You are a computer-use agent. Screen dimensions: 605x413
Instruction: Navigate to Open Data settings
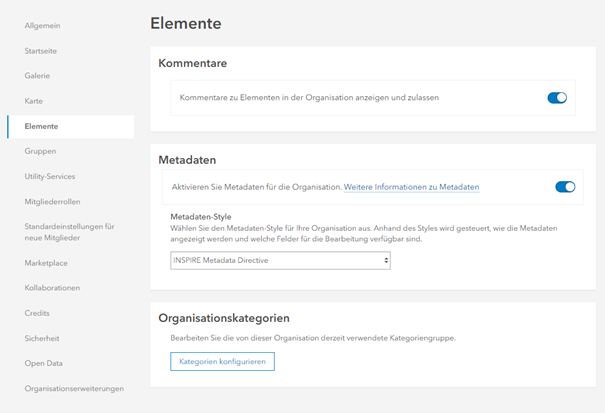point(44,363)
